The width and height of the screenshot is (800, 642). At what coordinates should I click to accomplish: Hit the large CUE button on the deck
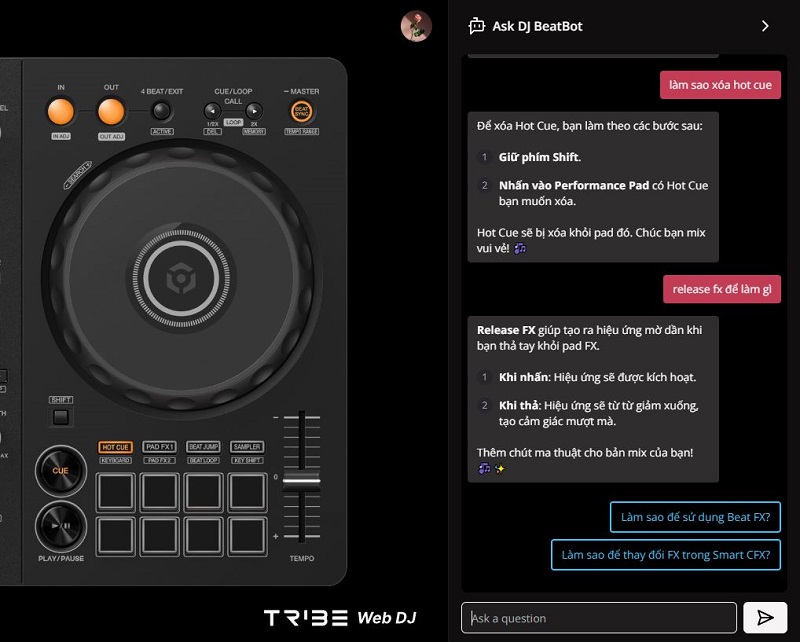(x=59, y=471)
